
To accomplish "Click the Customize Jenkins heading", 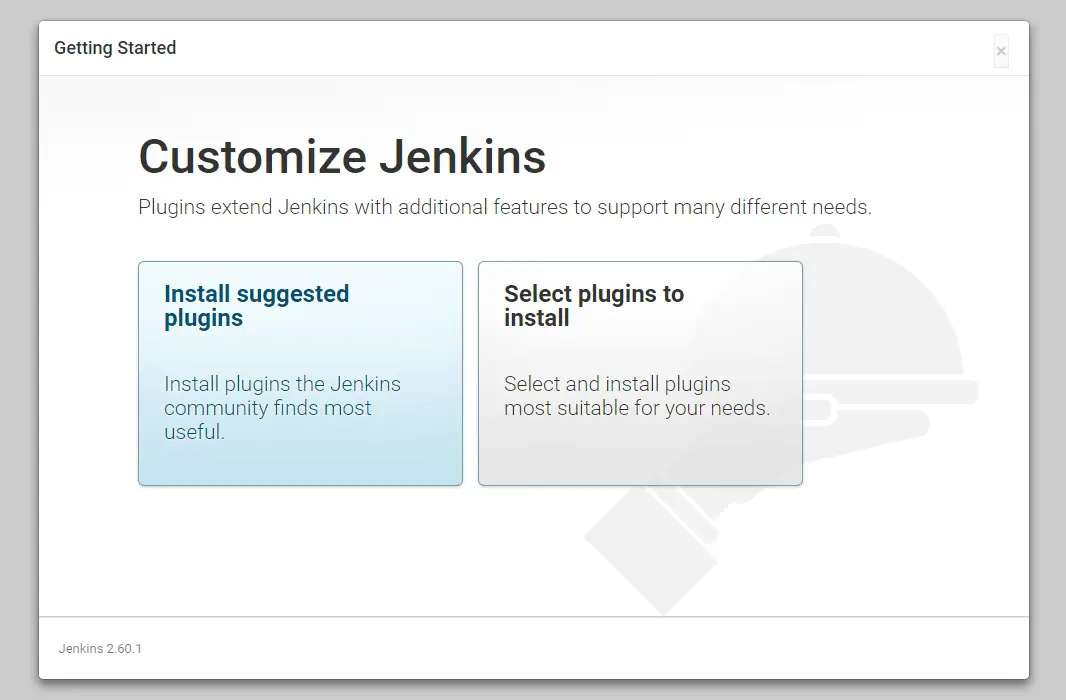I will coord(342,156).
